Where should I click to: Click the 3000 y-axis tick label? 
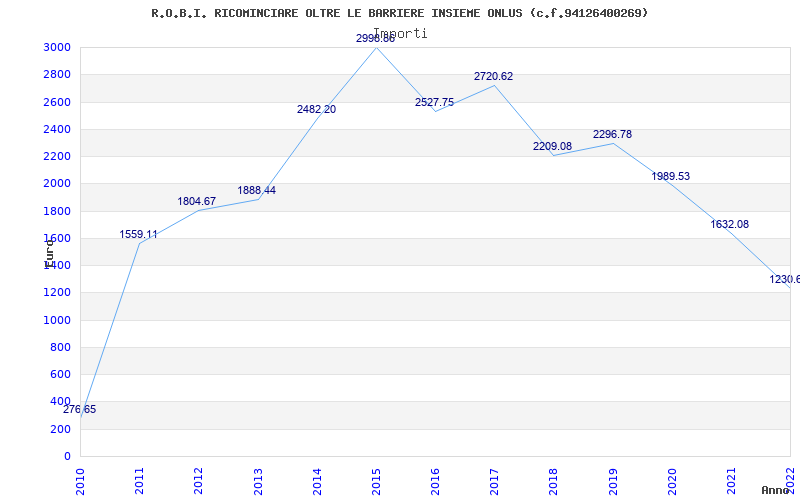pos(58,47)
